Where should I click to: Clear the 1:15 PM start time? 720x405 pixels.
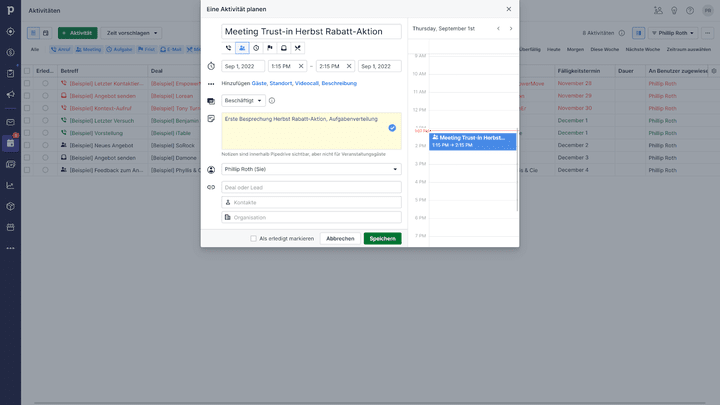pyautogui.click(x=301, y=66)
